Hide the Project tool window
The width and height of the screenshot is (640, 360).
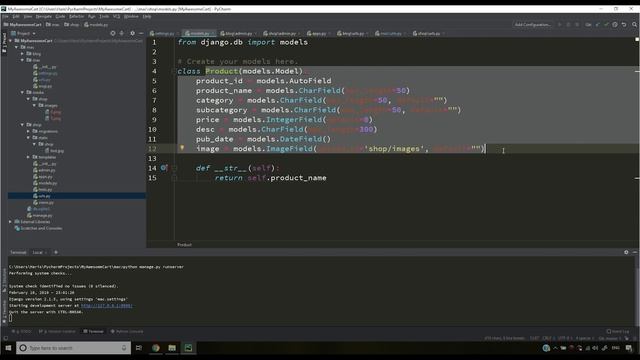pyautogui.click(x=141, y=33)
